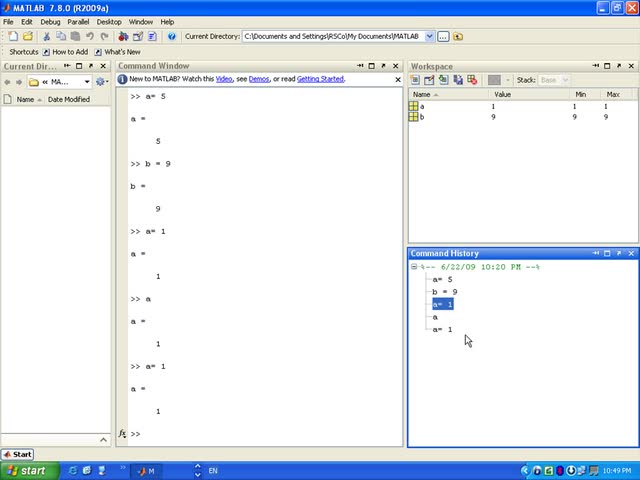The height and width of the screenshot is (480, 640).
Task: Click the Windows start button
Action: click(29, 471)
